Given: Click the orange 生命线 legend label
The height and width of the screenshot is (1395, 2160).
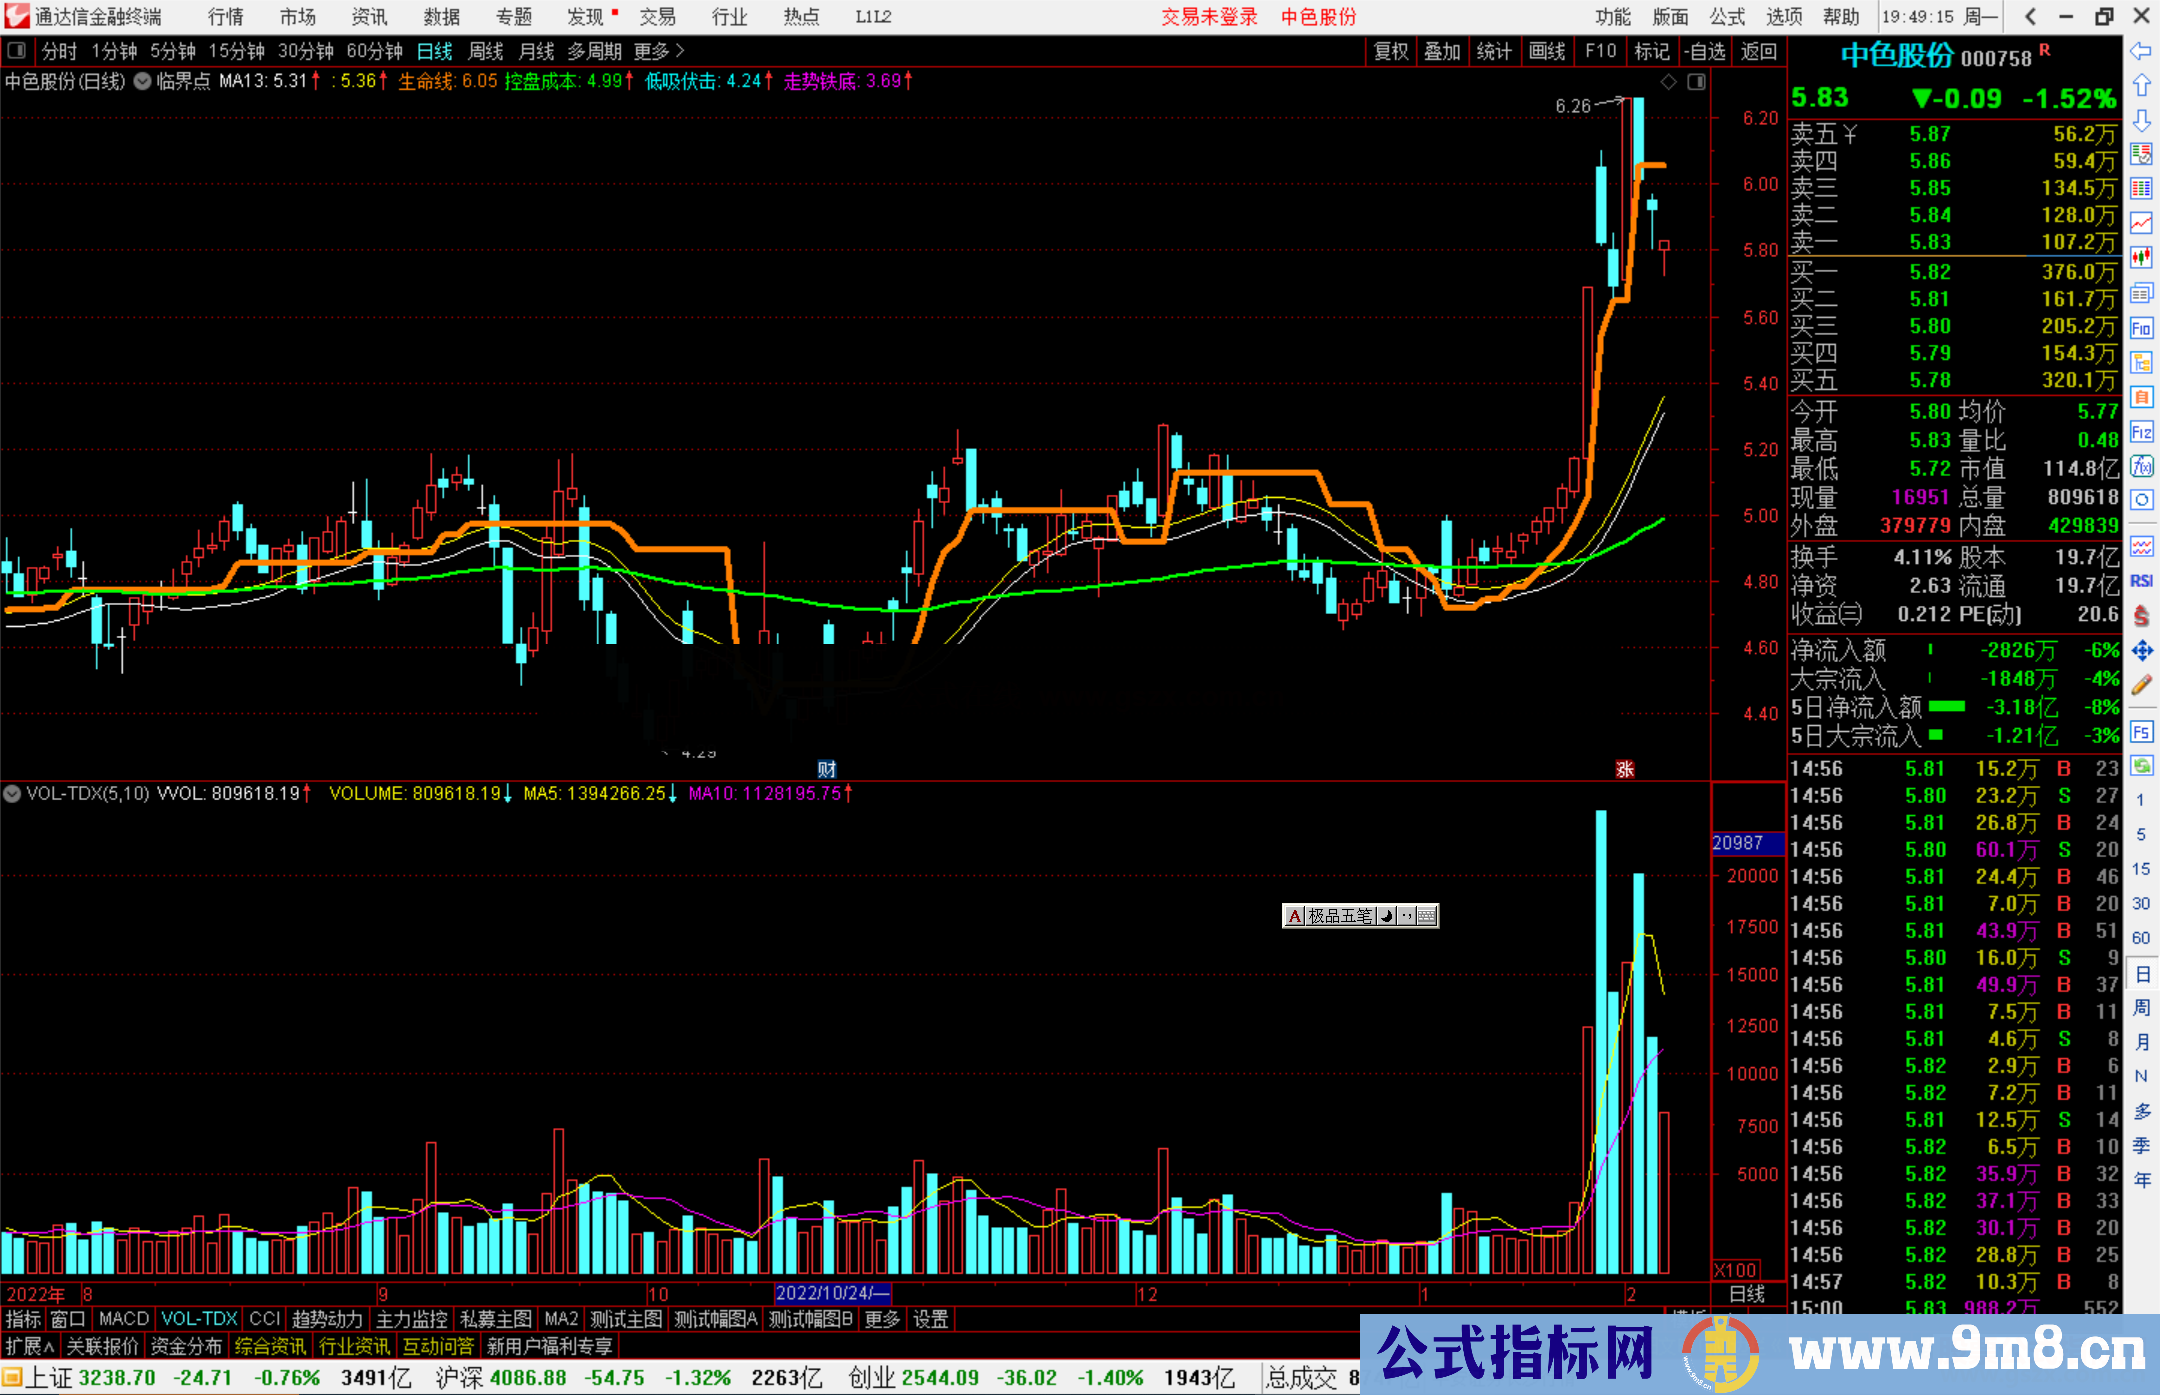Looking at the screenshot, I should [426, 82].
